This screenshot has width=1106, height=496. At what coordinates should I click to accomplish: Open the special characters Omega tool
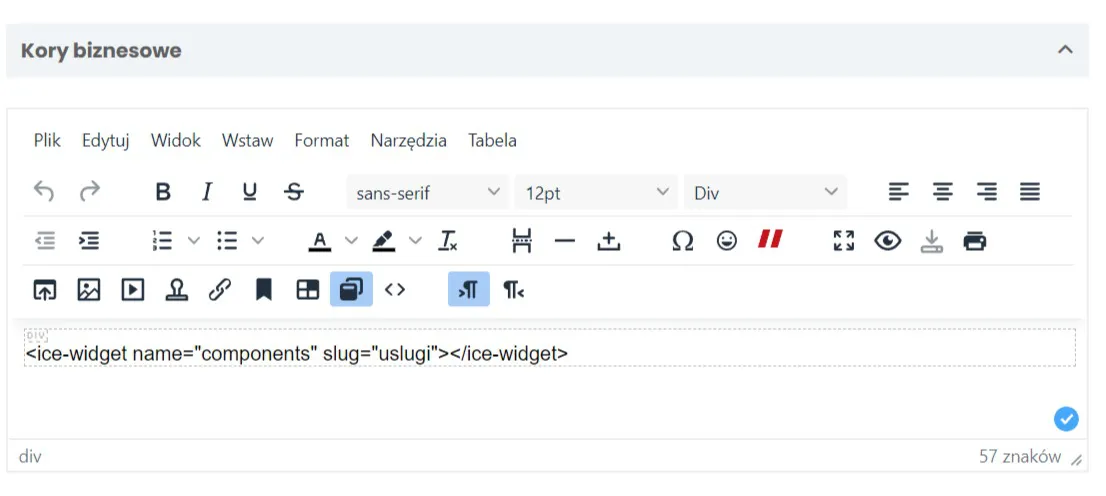[682, 241]
